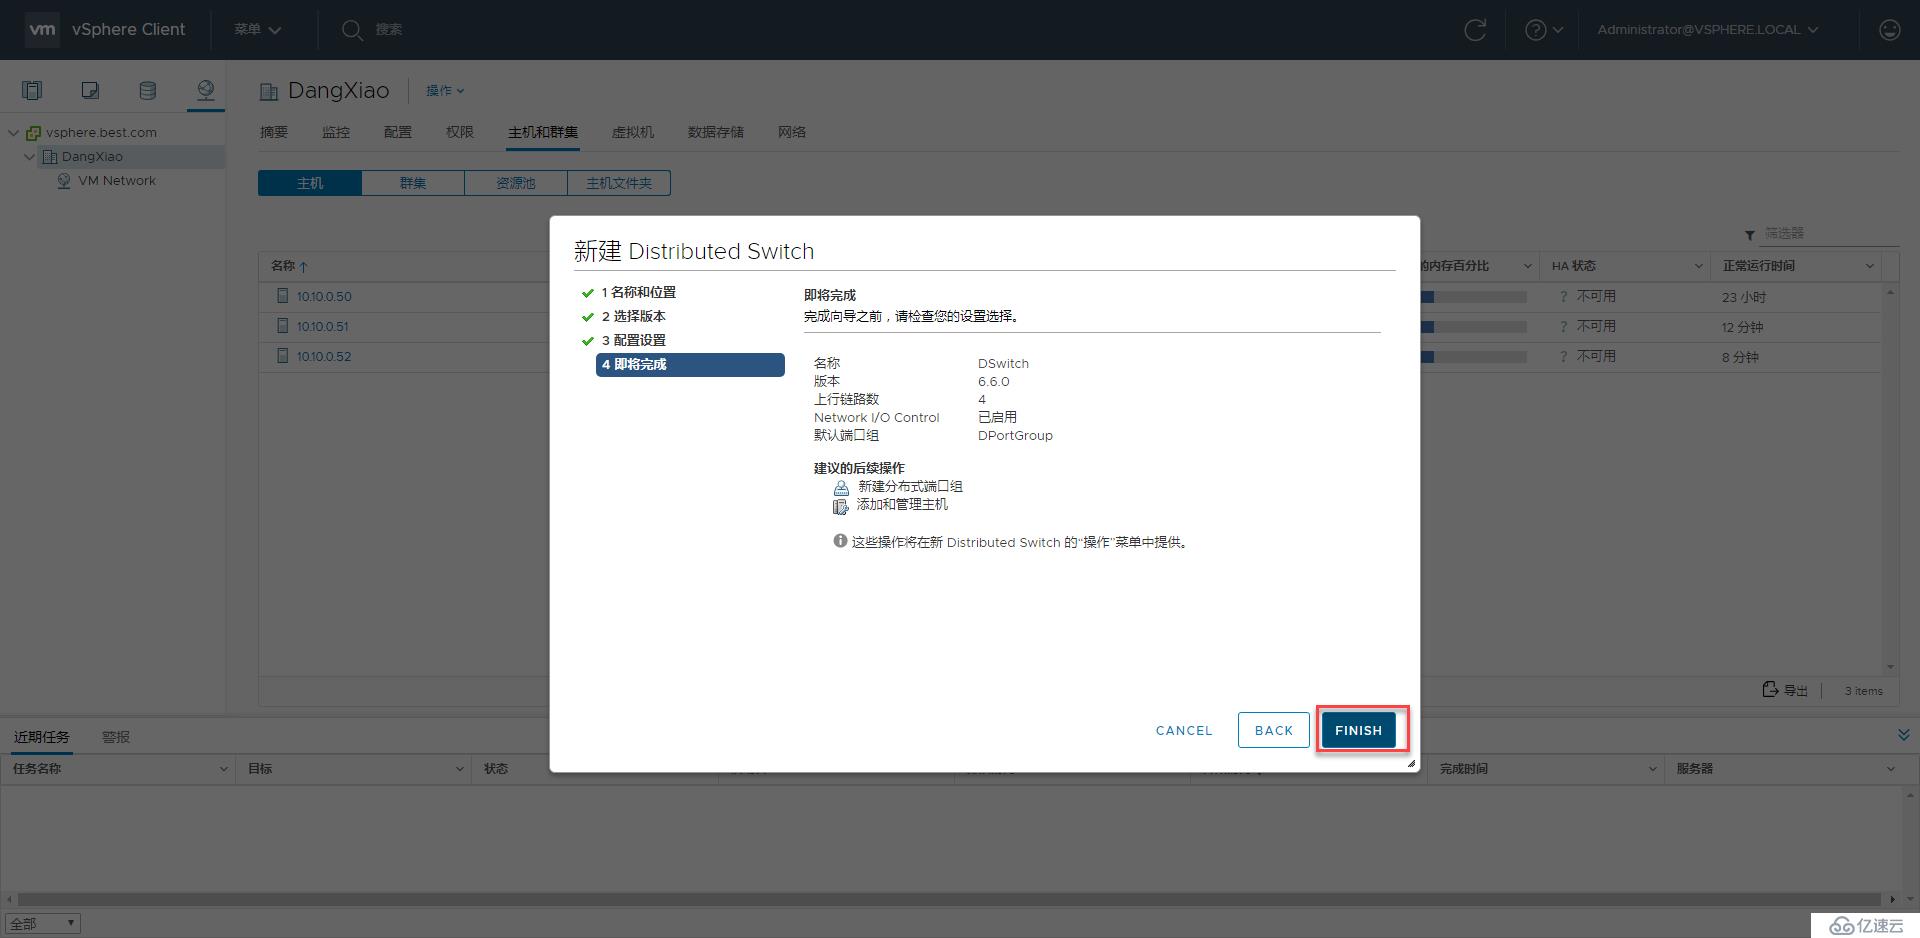Collapse the DangXiao tree node

(29, 156)
